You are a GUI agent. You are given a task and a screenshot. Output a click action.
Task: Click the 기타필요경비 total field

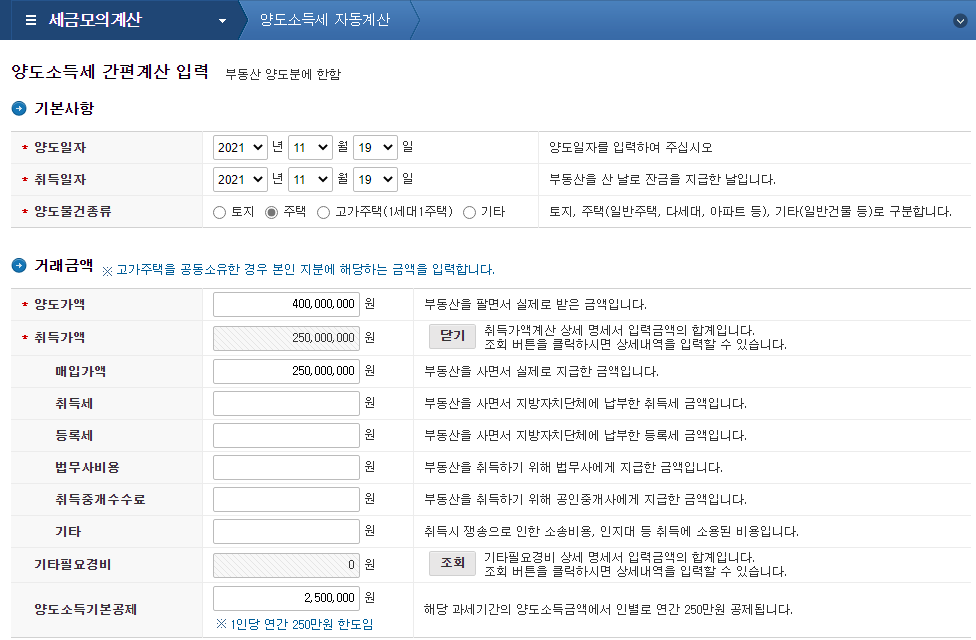tap(286, 565)
